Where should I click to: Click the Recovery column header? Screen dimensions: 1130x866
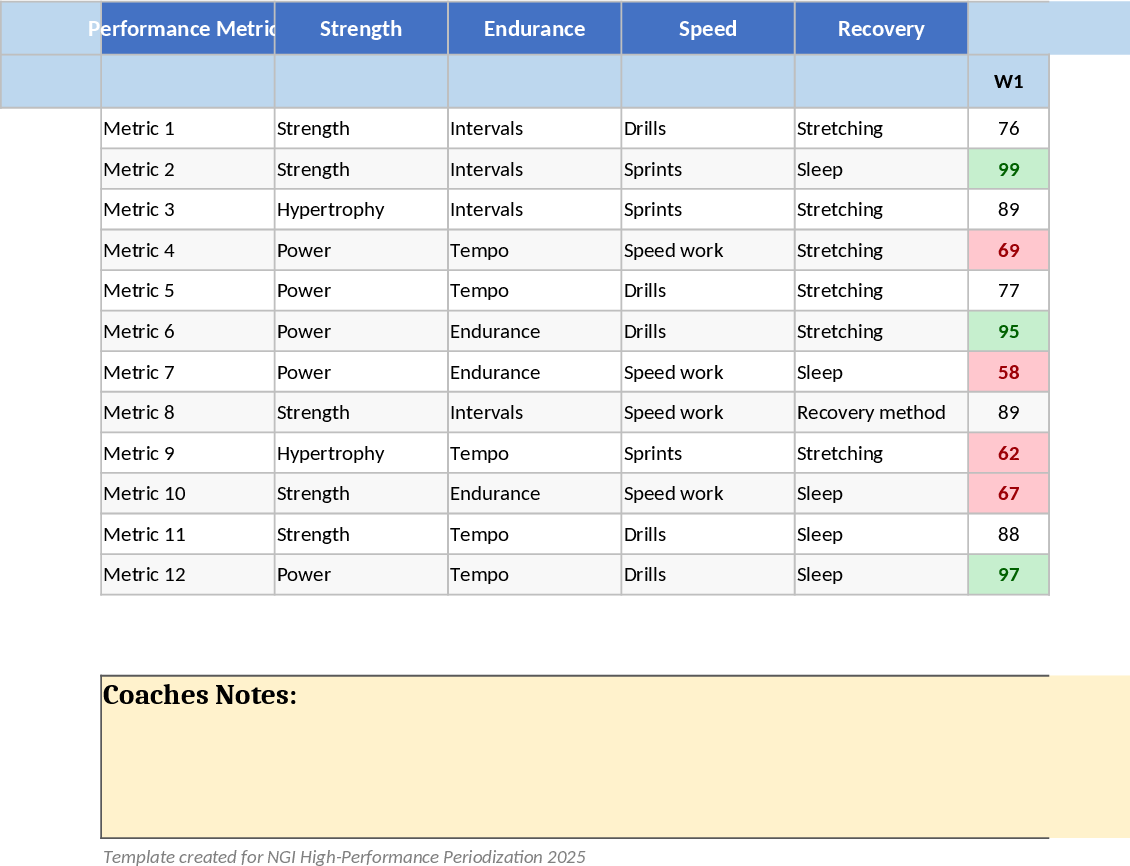tap(881, 29)
